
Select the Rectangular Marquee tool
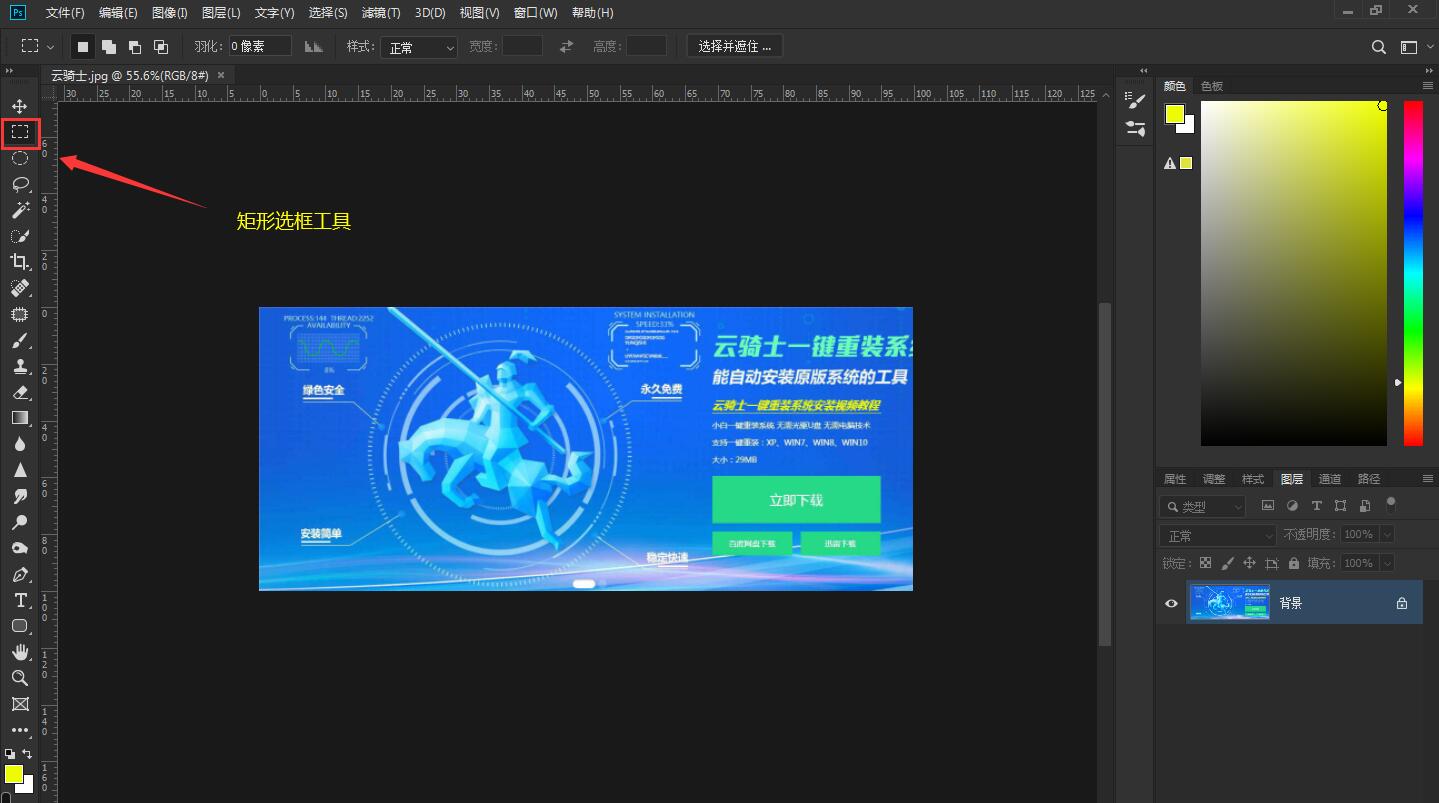tap(19, 132)
